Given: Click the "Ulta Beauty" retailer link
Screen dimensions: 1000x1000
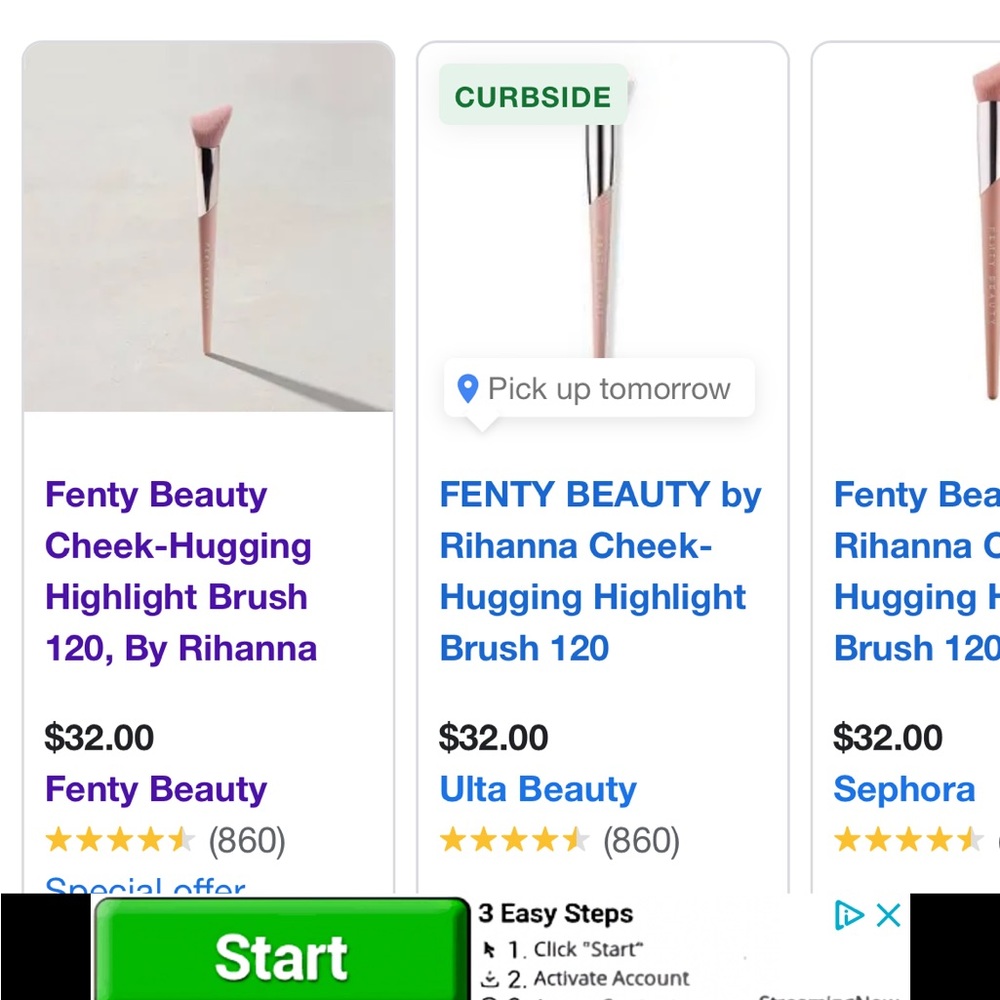Looking at the screenshot, I should click(537, 789).
